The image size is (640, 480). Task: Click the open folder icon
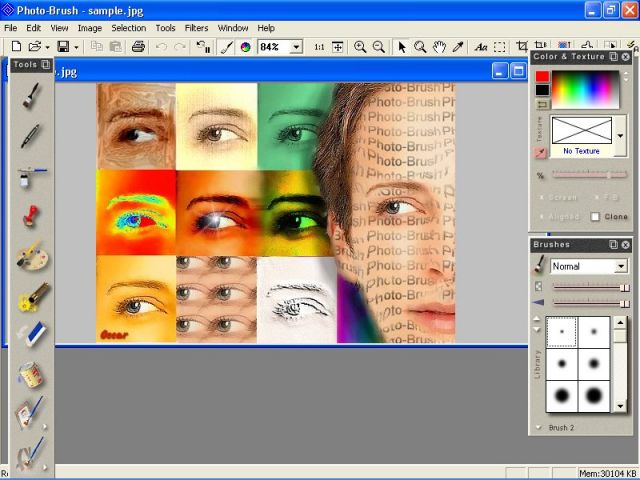pos(35,47)
